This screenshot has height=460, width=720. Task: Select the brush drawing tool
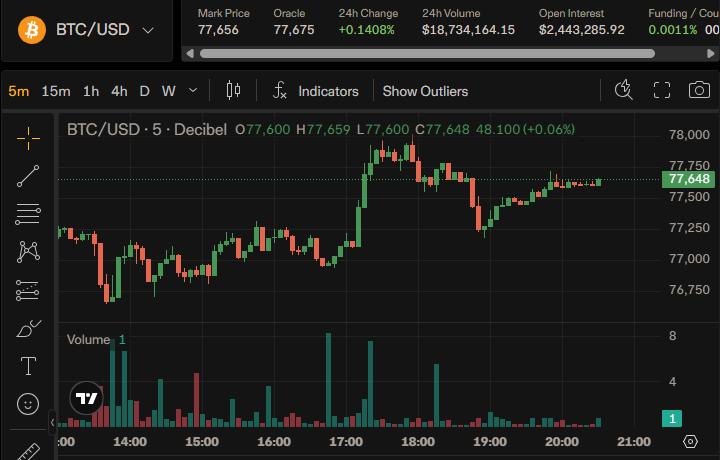(x=28, y=328)
